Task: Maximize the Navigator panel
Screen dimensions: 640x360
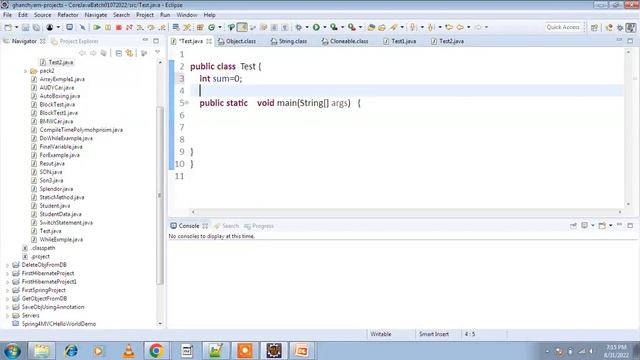Action: 156,41
